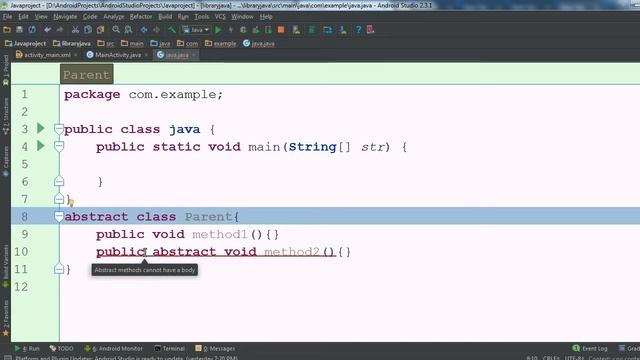Click the red Stop icon
The height and width of the screenshot is (360, 640).
(281, 30)
